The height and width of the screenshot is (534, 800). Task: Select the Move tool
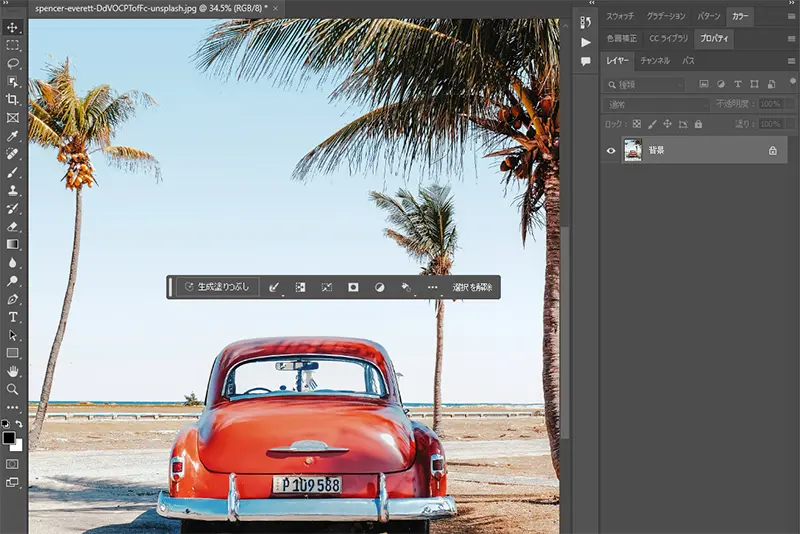13,27
